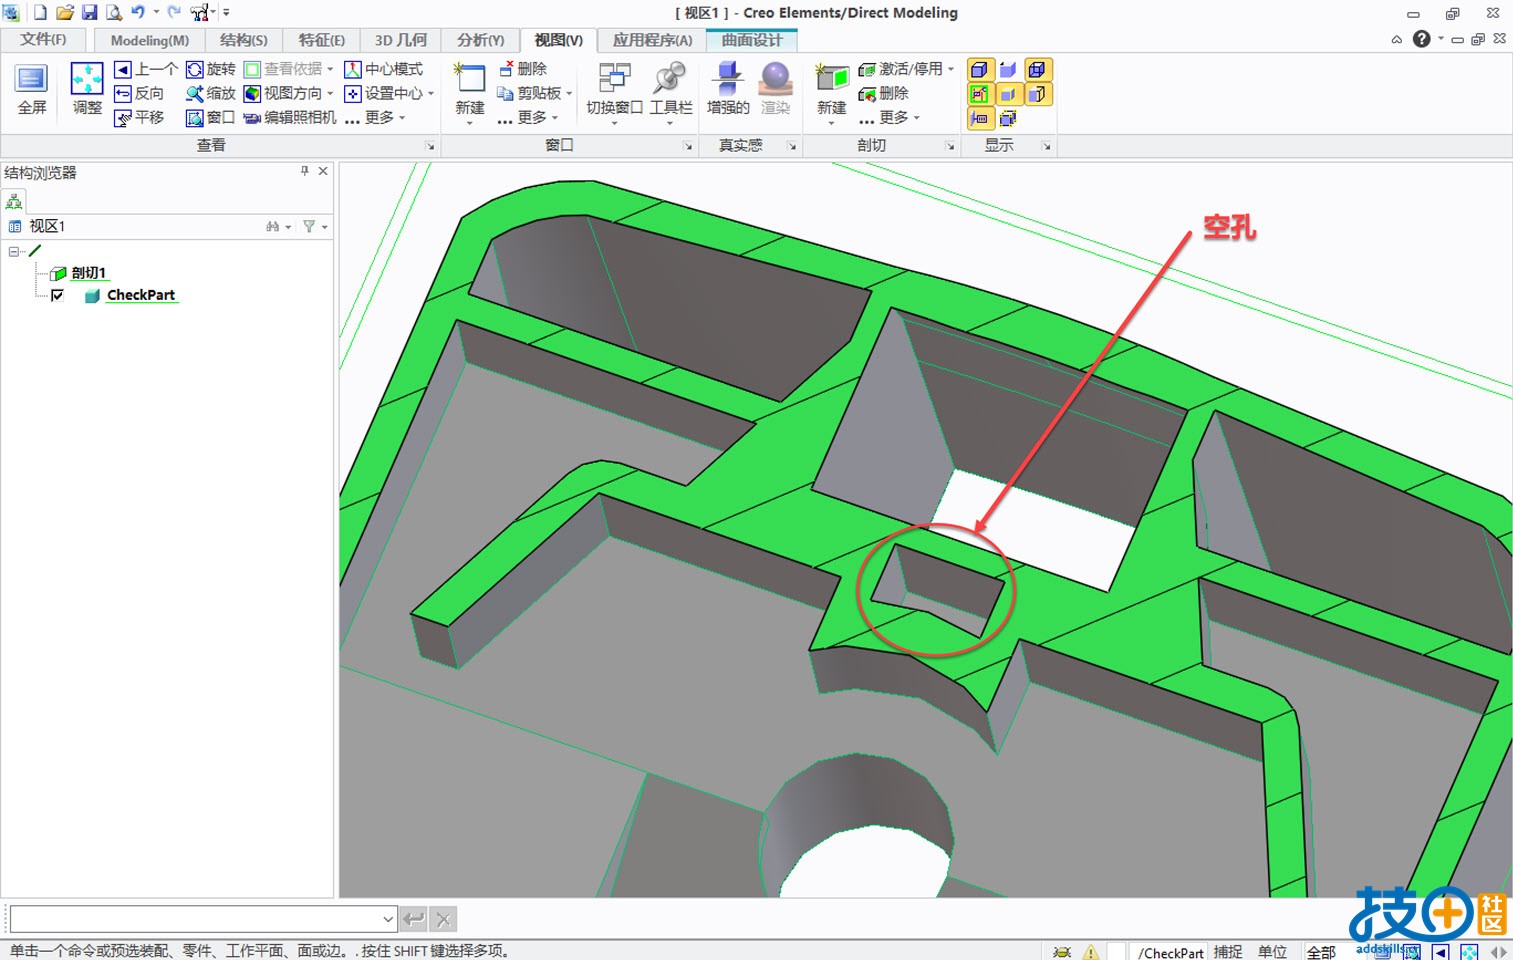Open 更多 dropdown in the 剖切 group
The image size is (1513, 960).
890,117
